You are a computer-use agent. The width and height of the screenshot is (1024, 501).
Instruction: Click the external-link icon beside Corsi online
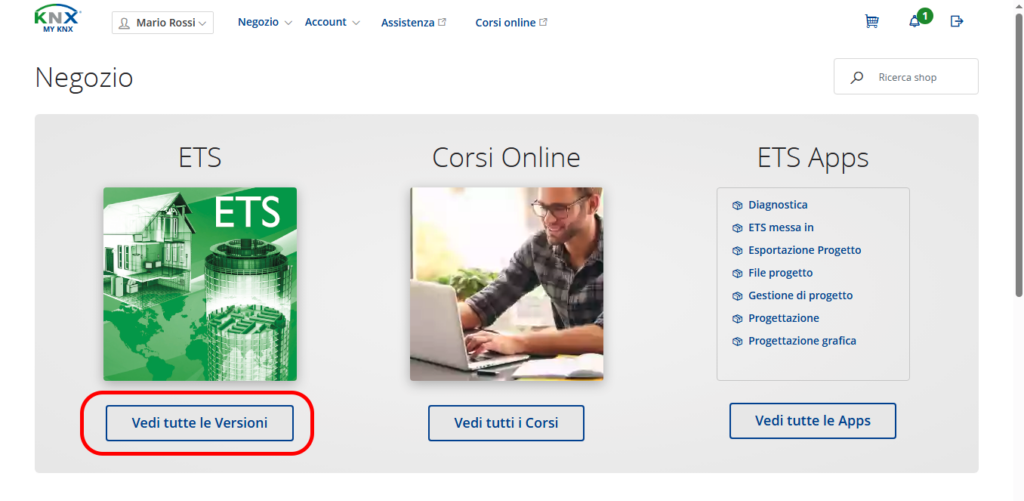tap(543, 22)
